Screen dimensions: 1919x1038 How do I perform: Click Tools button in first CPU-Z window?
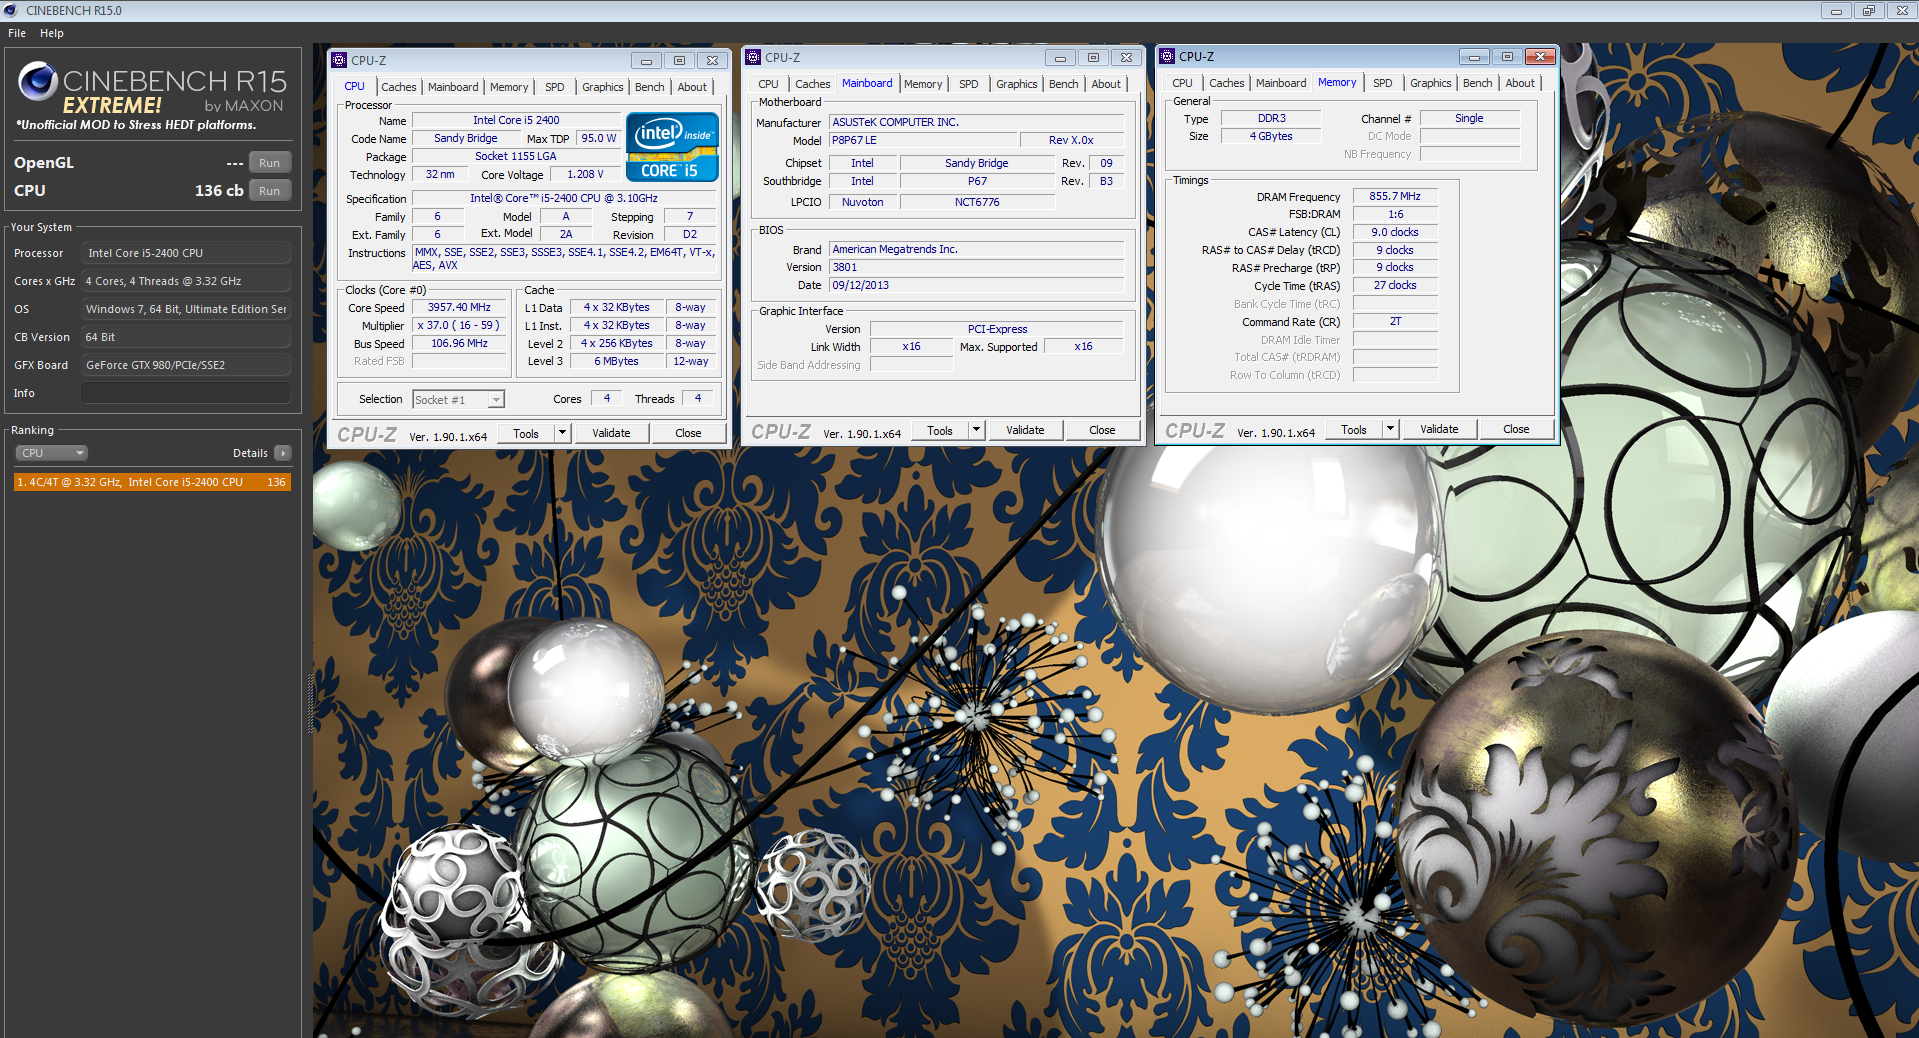click(x=526, y=433)
